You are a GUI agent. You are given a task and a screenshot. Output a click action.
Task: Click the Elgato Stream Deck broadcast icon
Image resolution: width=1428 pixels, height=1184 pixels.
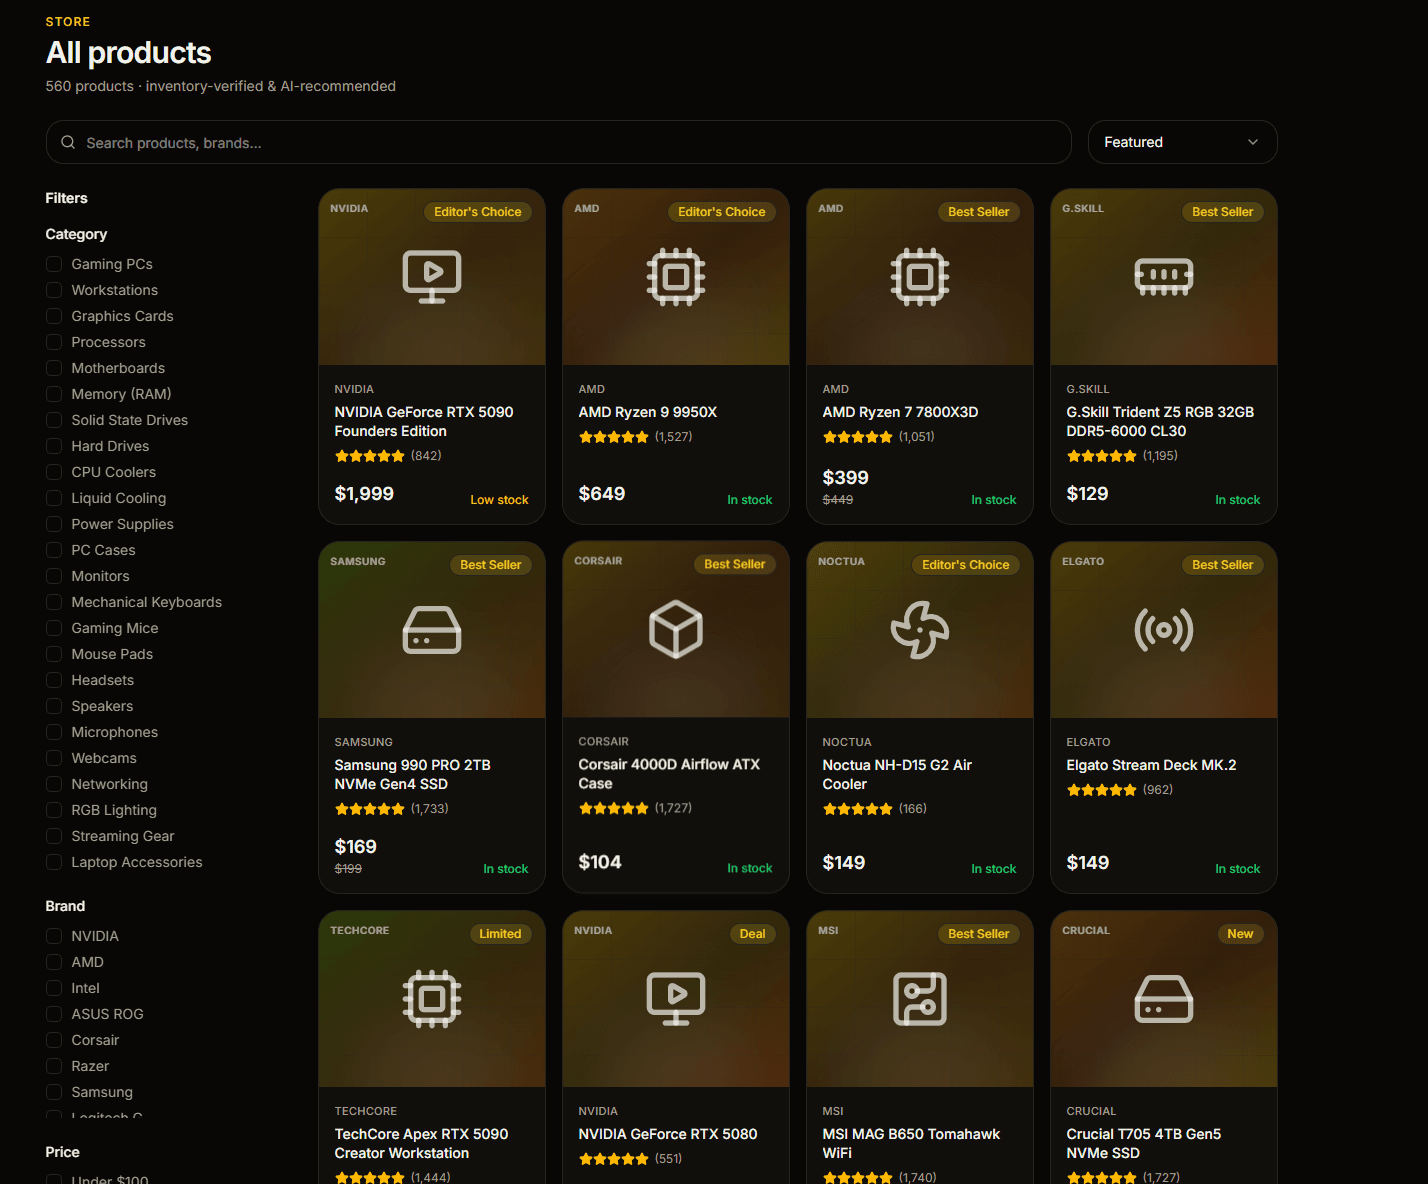coord(1164,630)
